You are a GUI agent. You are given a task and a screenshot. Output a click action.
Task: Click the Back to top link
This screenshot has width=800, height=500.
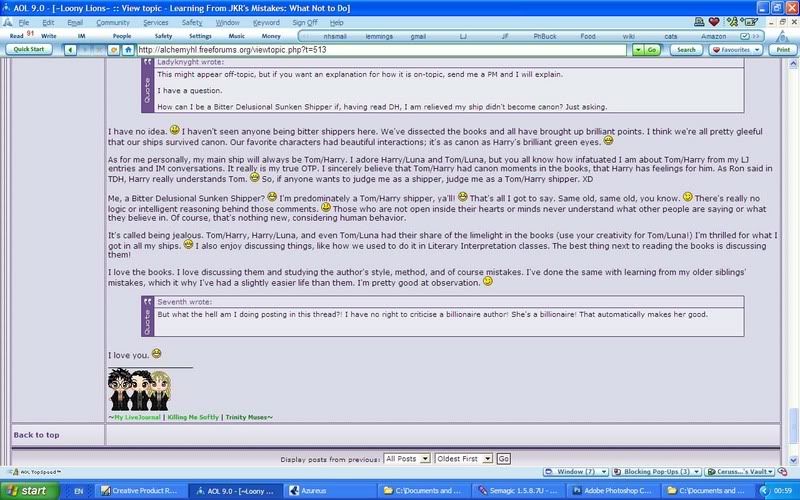pyautogui.click(x=36, y=435)
